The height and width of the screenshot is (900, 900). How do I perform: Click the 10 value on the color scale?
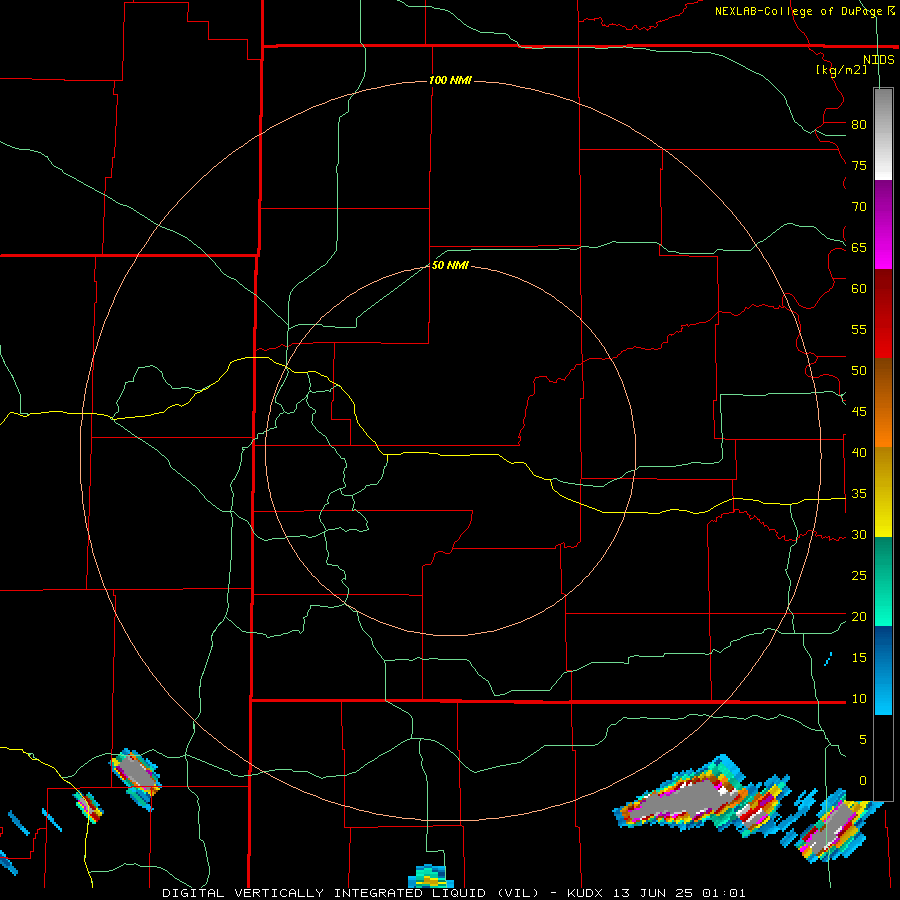(859, 699)
